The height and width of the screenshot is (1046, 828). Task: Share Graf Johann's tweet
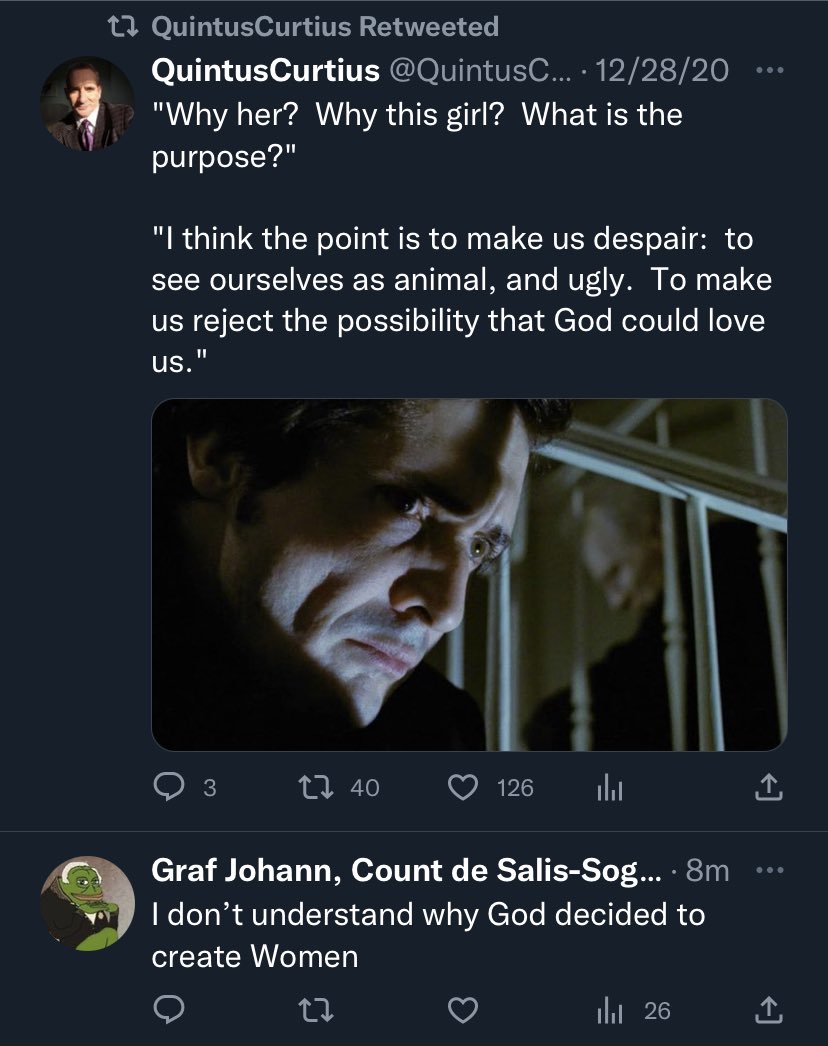tap(769, 1010)
